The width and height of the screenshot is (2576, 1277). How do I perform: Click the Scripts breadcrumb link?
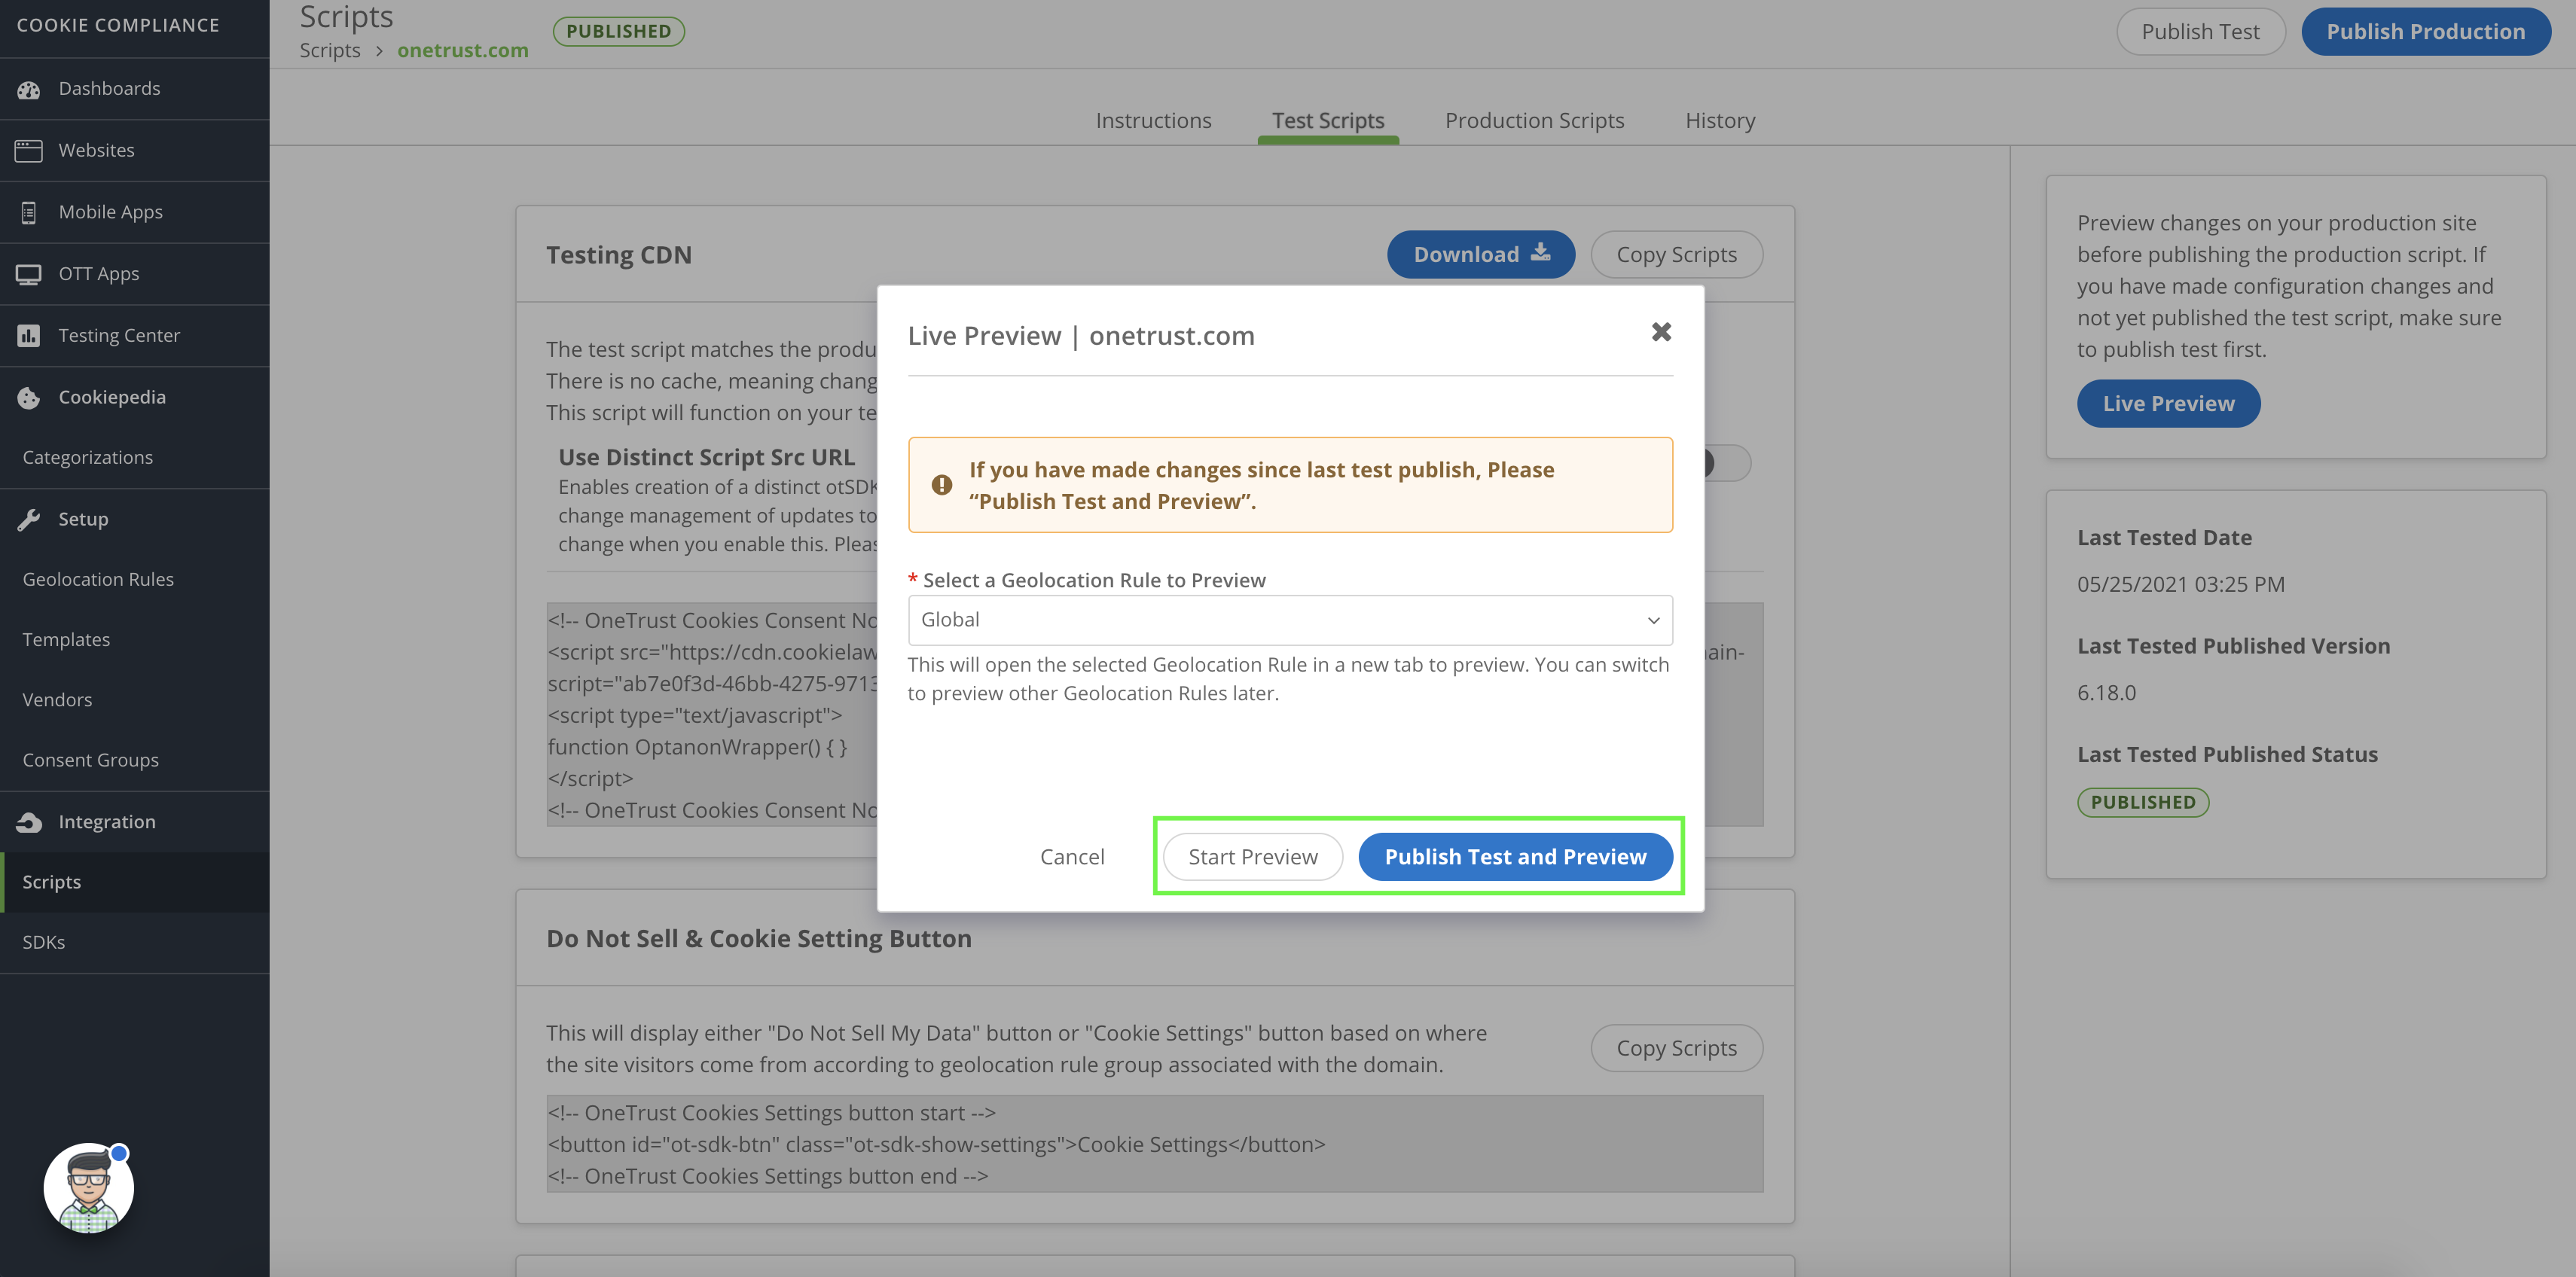tap(330, 50)
